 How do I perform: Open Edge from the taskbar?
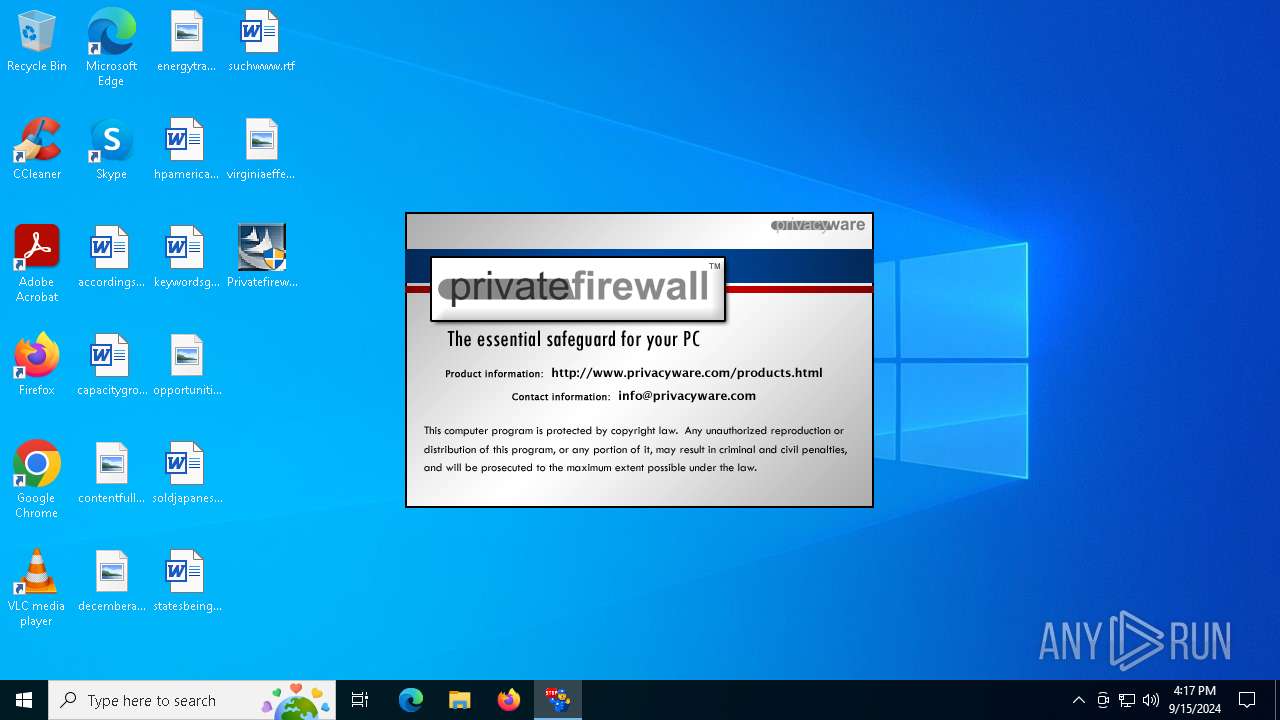pyautogui.click(x=411, y=700)
